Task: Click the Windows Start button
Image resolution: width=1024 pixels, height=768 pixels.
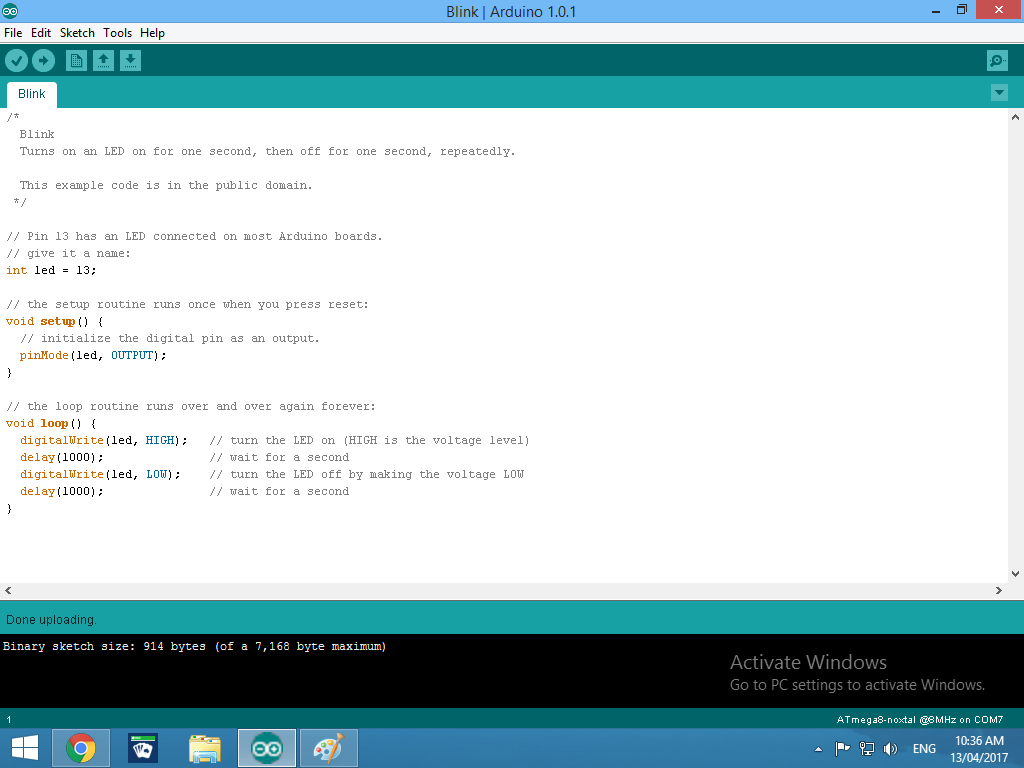Action: [25, 748]
